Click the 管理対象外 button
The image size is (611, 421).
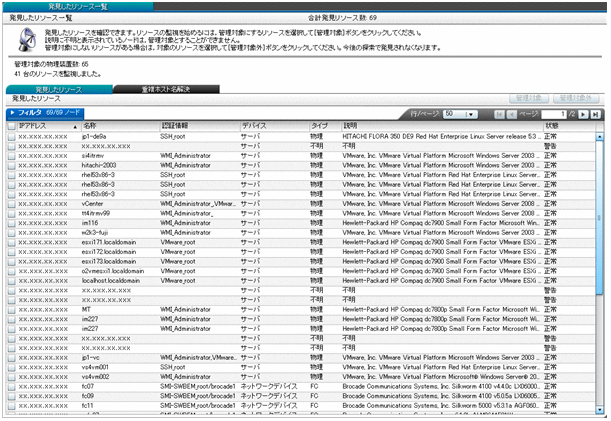coord(574,99)
